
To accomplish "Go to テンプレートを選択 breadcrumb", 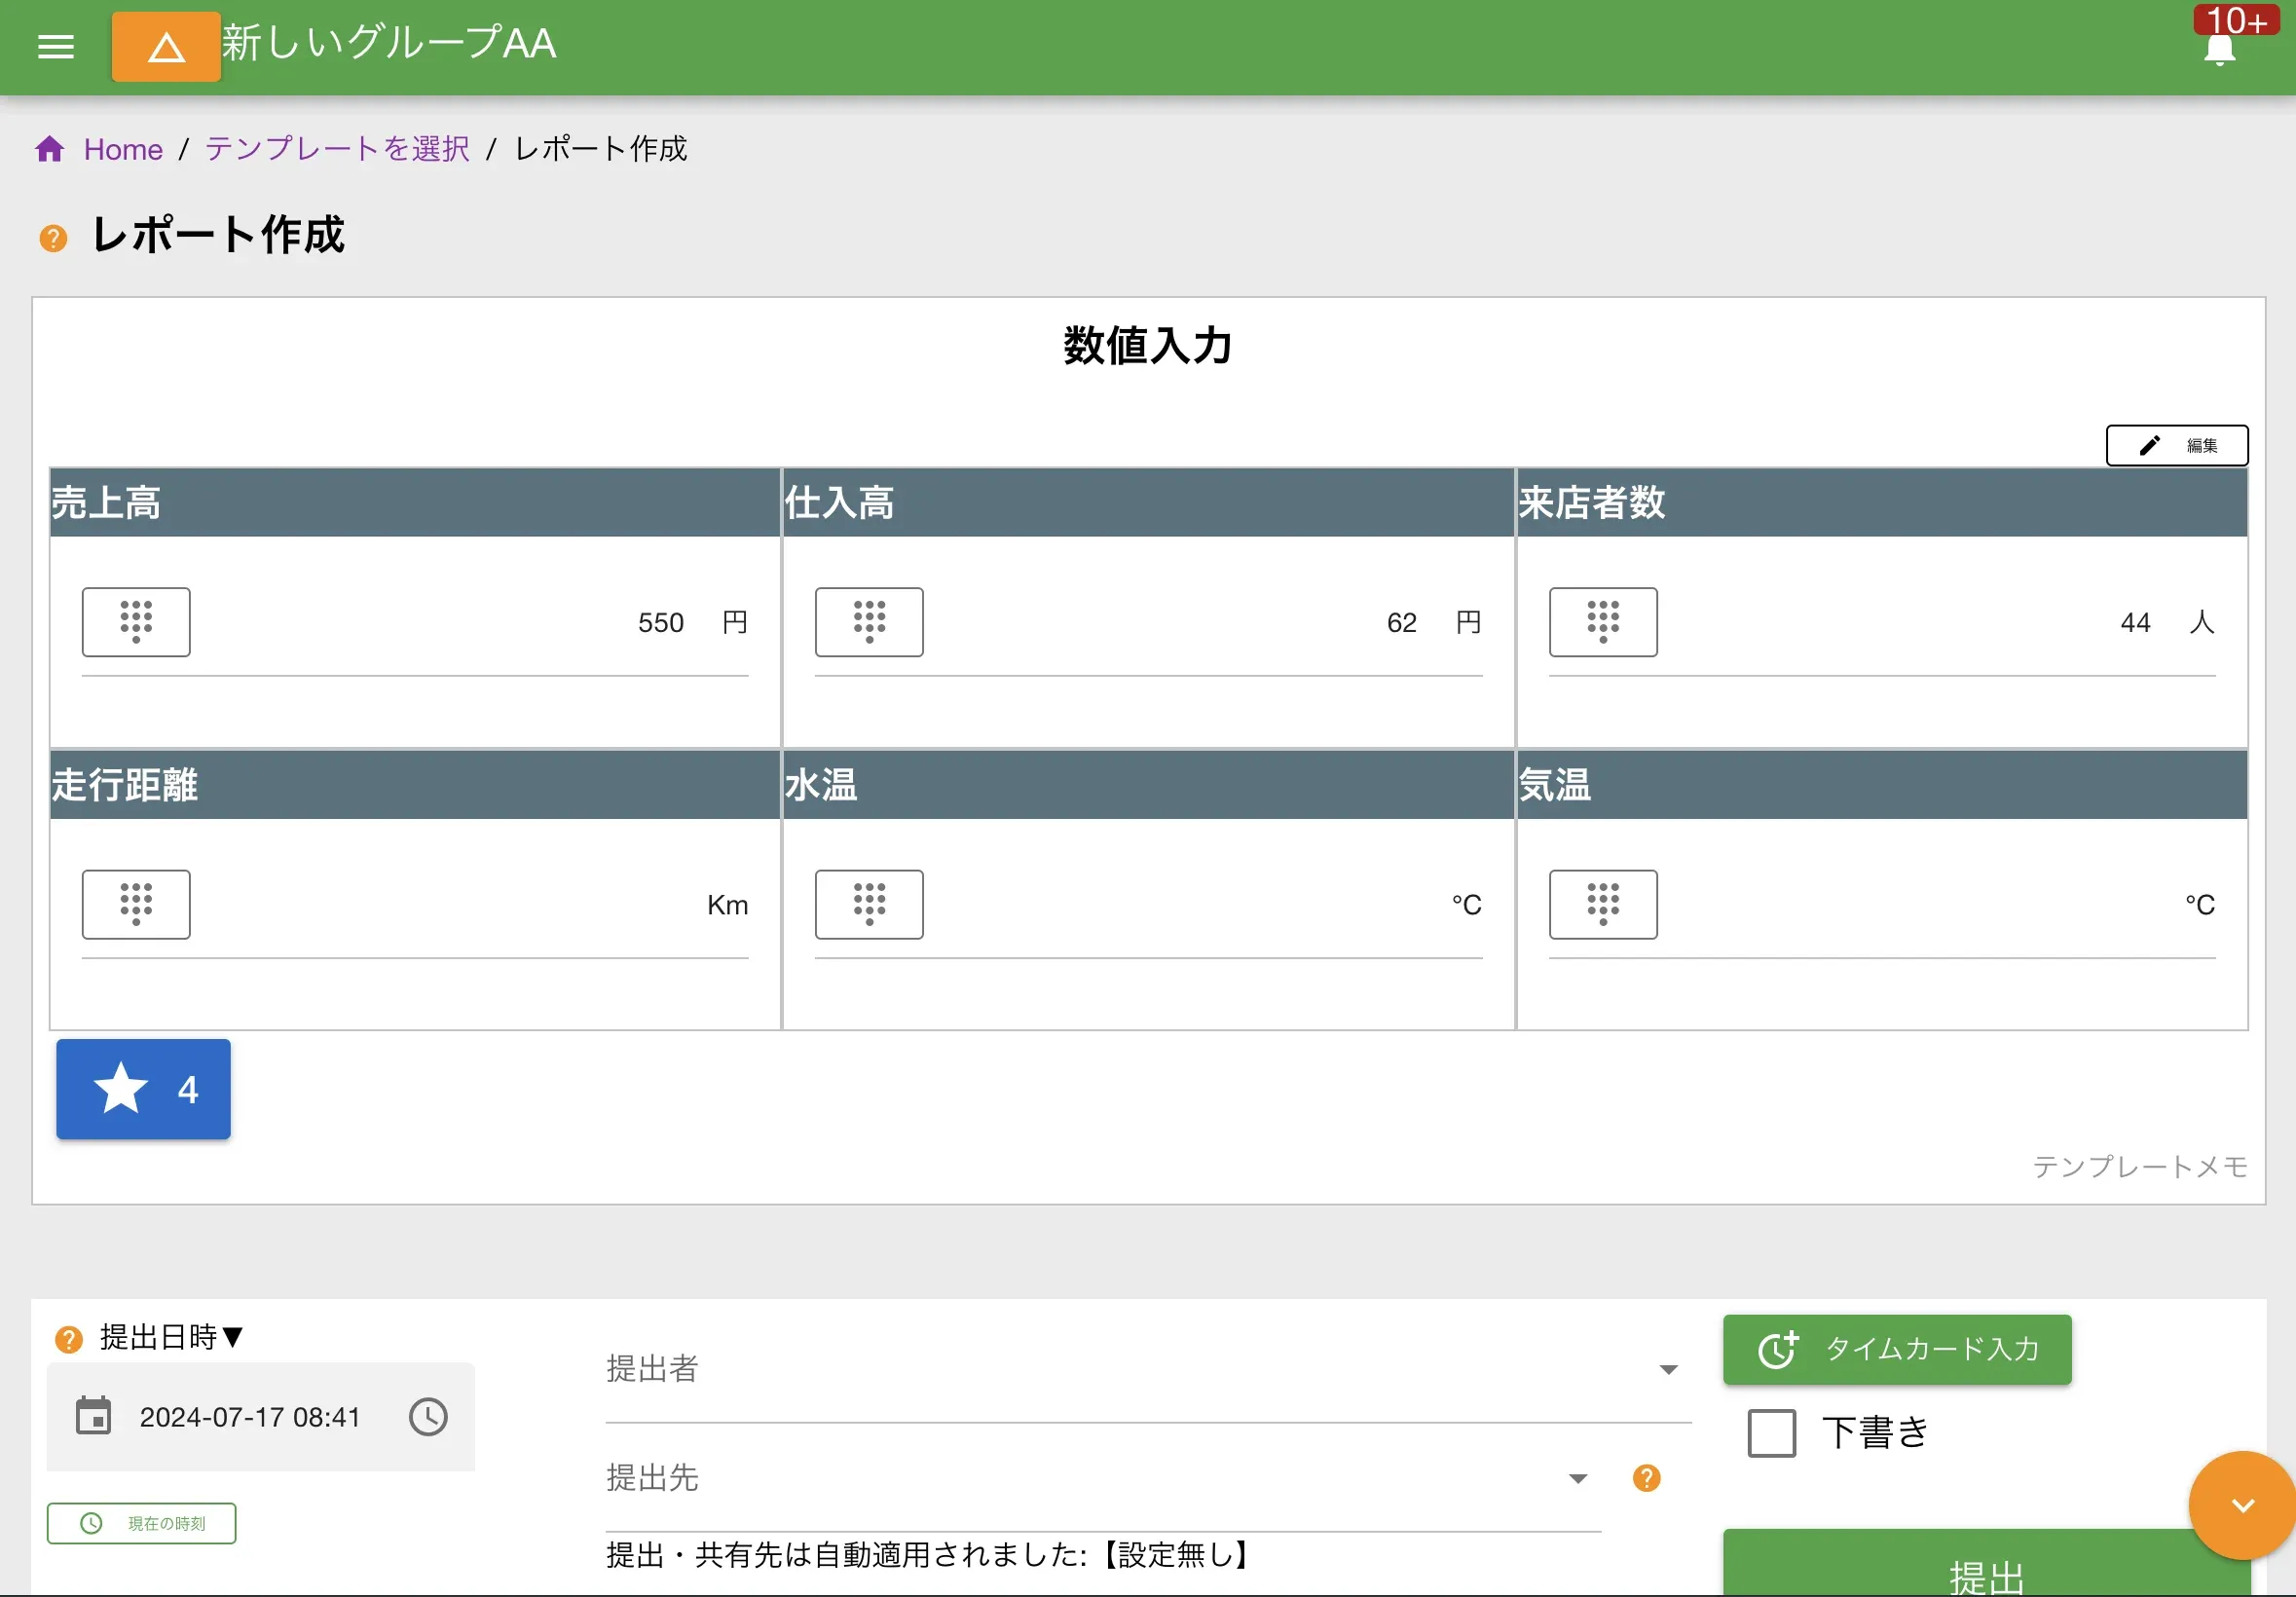I will pos(336,148).
